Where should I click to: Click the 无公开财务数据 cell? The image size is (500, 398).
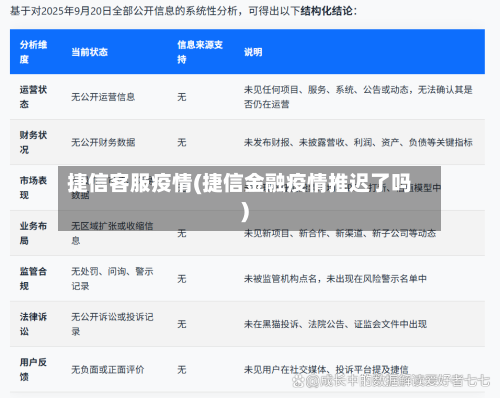coord(103,142)
